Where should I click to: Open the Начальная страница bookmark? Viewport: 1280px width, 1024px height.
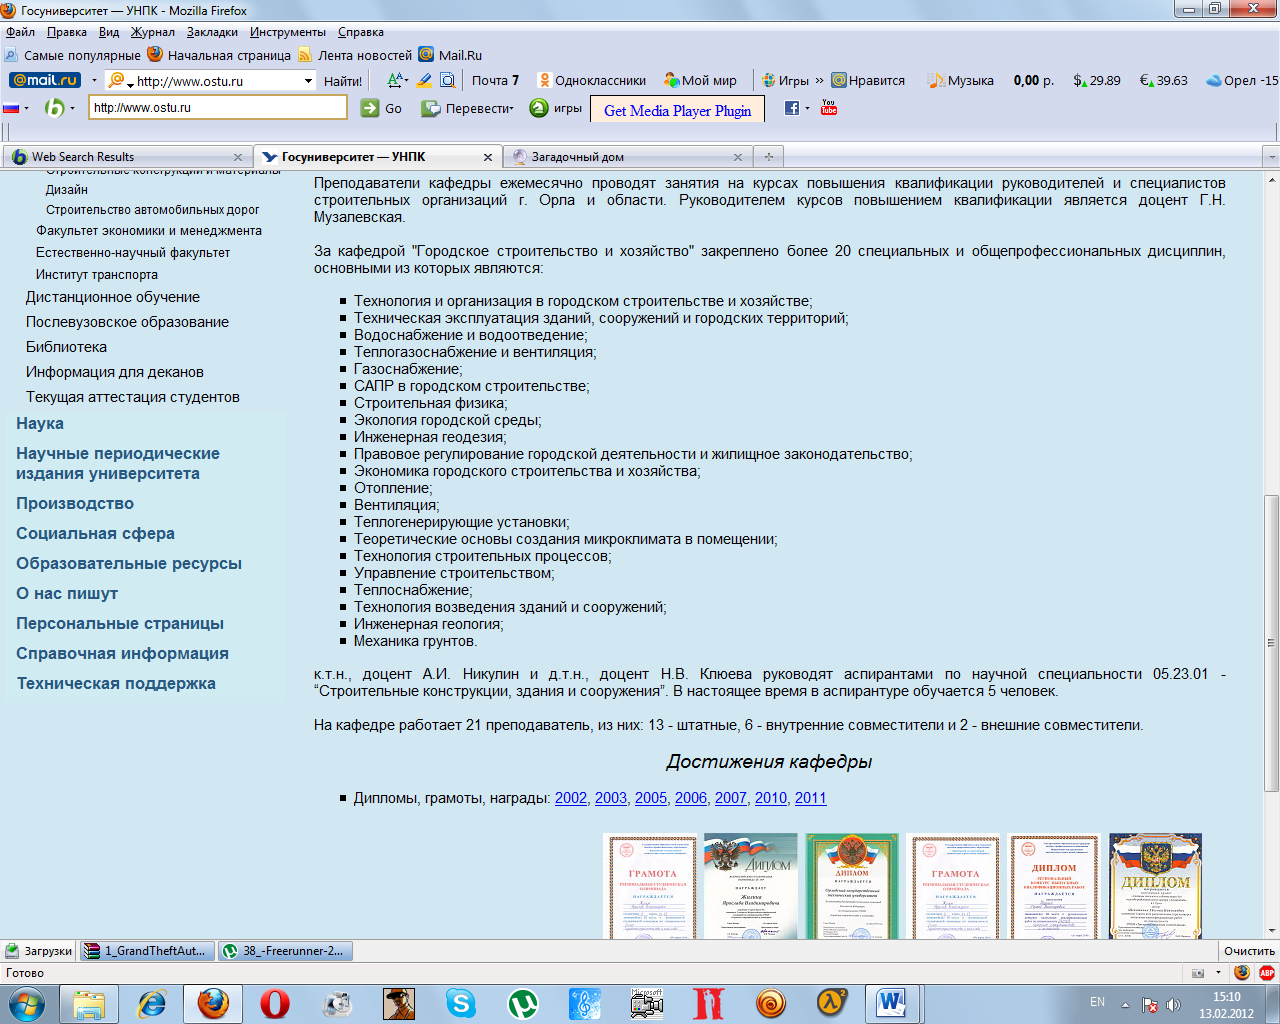click(219, 55)
